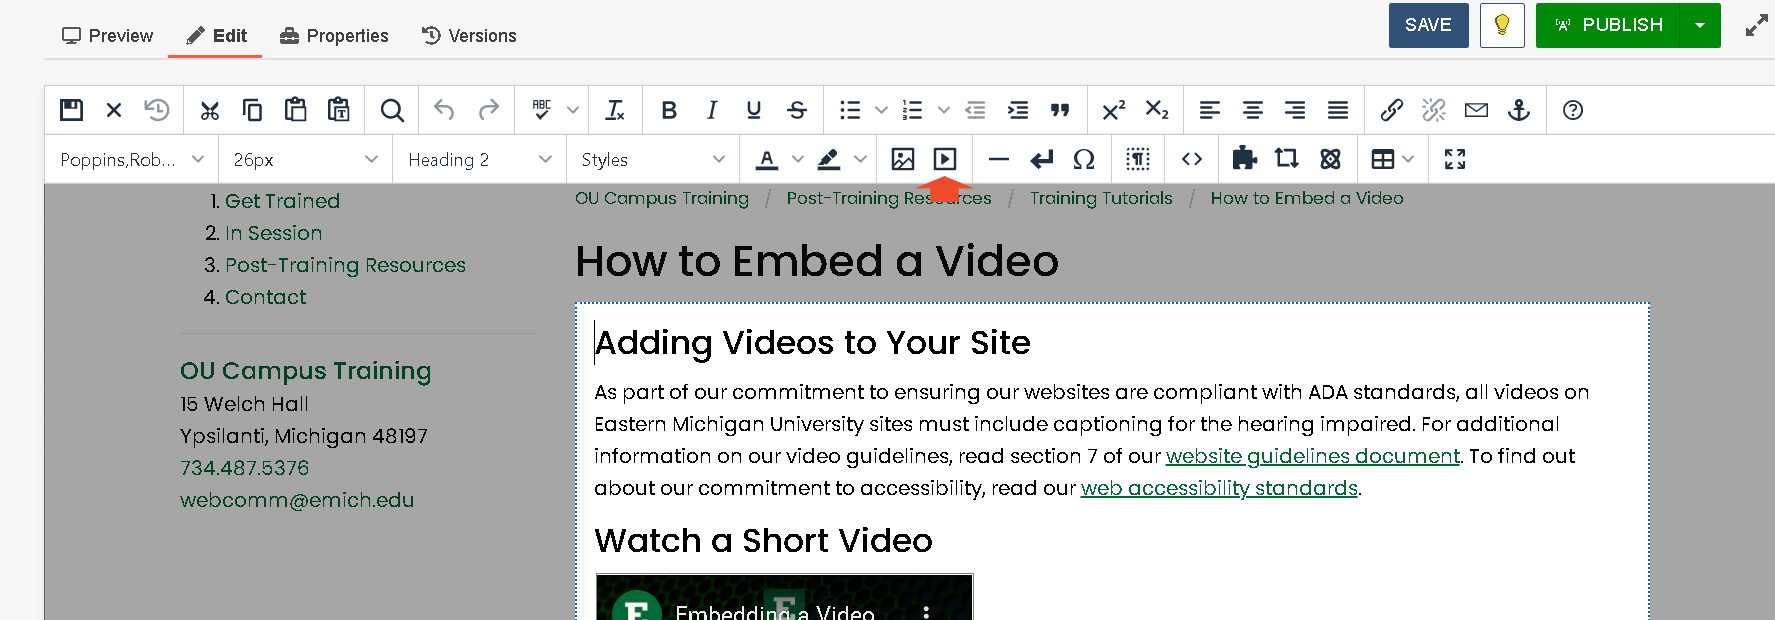Click the lightbulb page check button
The height and width of the screenshot is (620, 1775).
[x=1502, y=25]
